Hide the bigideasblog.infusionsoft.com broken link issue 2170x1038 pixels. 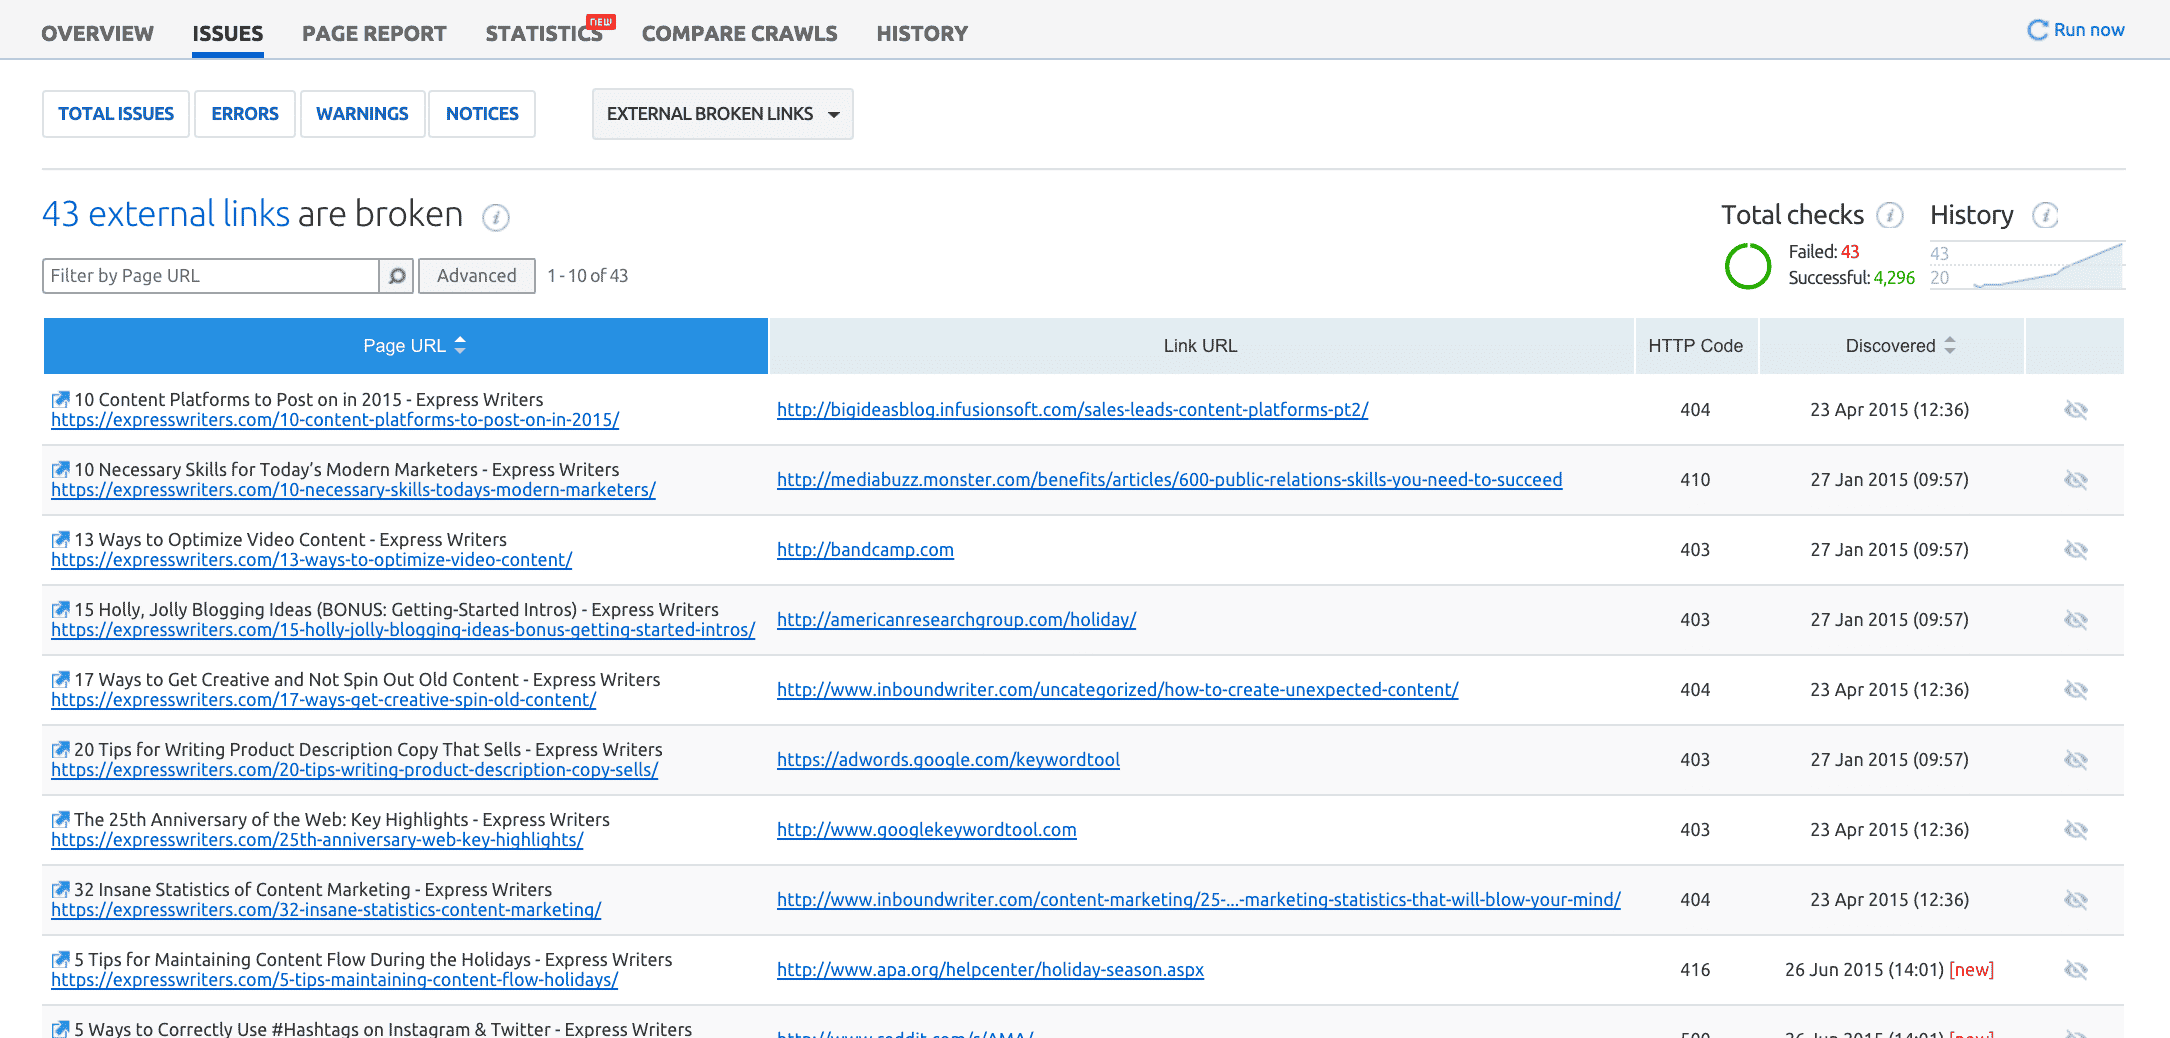tap(2076, 410)
